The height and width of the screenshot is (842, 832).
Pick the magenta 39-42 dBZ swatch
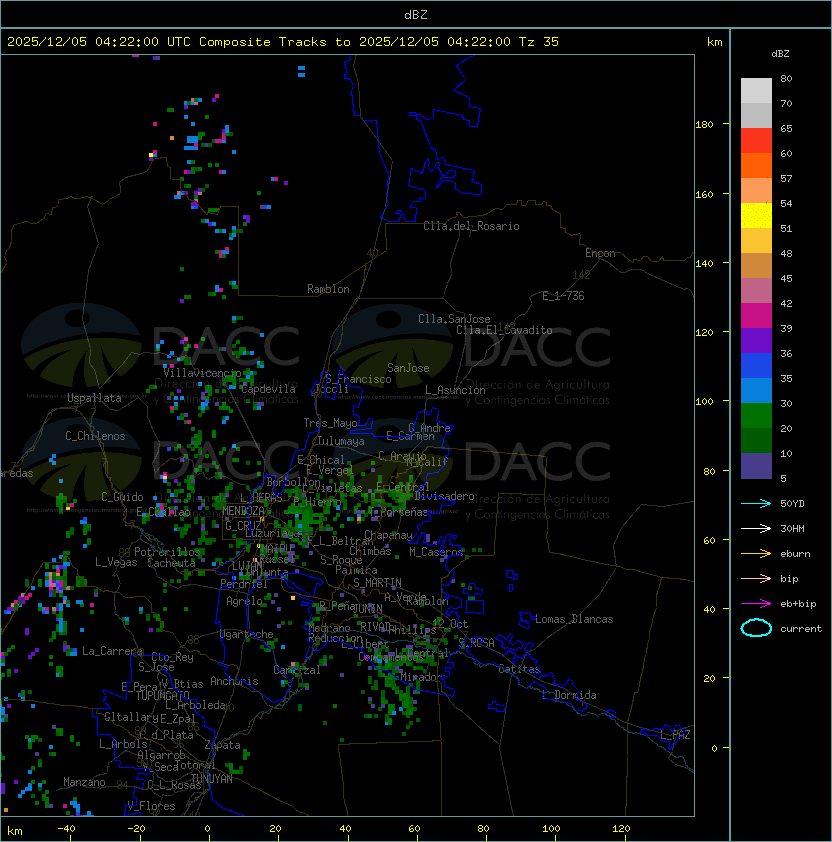[x=756, y=316]
